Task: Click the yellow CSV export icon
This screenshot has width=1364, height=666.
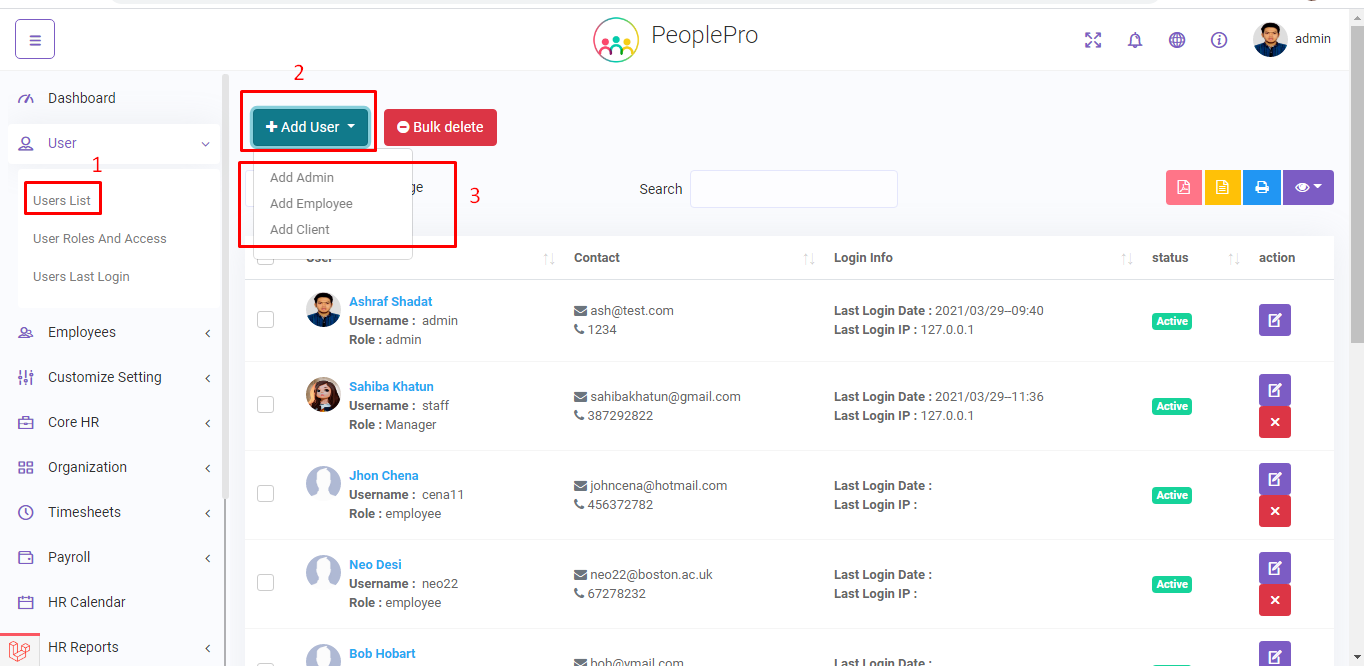Action: (1222, 187)
